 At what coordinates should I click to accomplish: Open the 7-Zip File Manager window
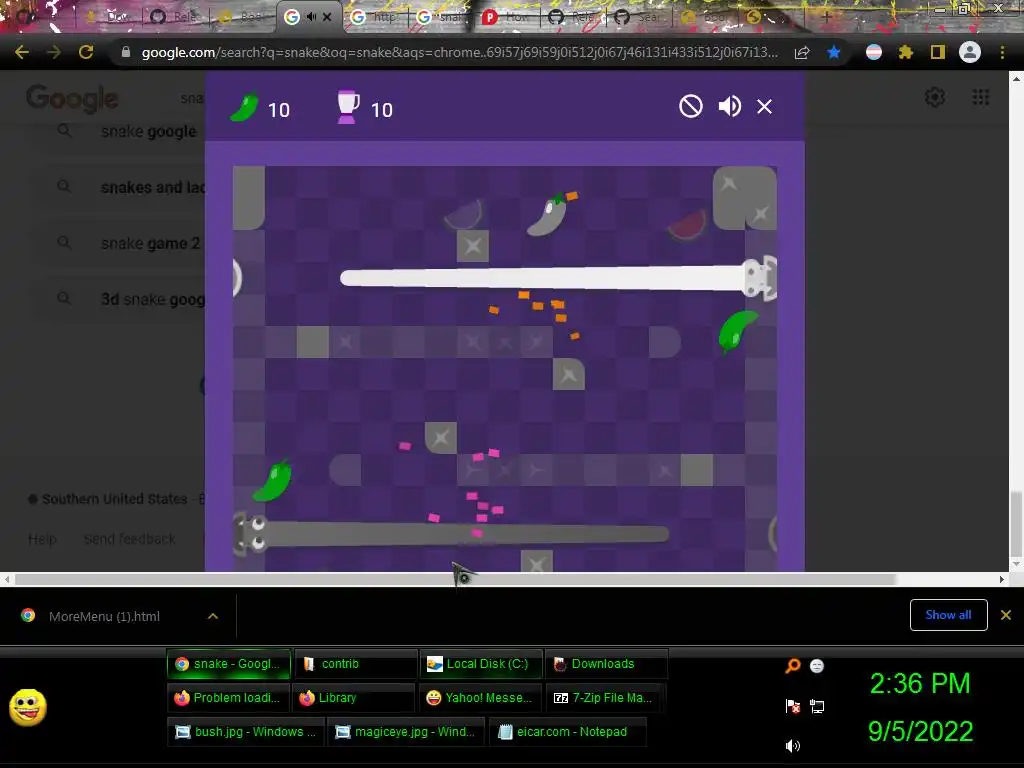(605, 697)
